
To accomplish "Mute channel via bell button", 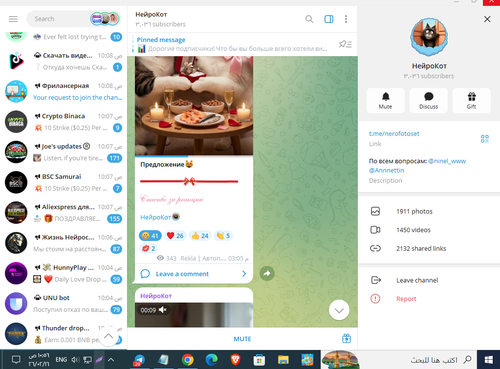I will pyautogui.click(x=385, y=100).
